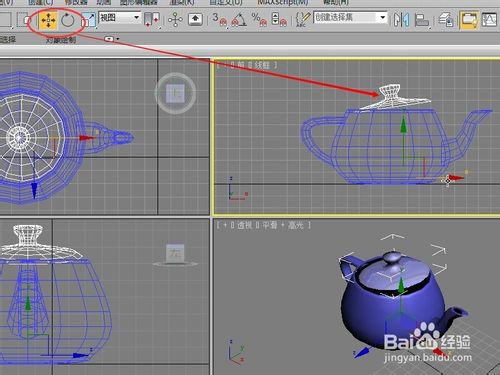Open the 帮助(H) help menu
The height and width of the screenshot is (375, 500).
[336, 2]
